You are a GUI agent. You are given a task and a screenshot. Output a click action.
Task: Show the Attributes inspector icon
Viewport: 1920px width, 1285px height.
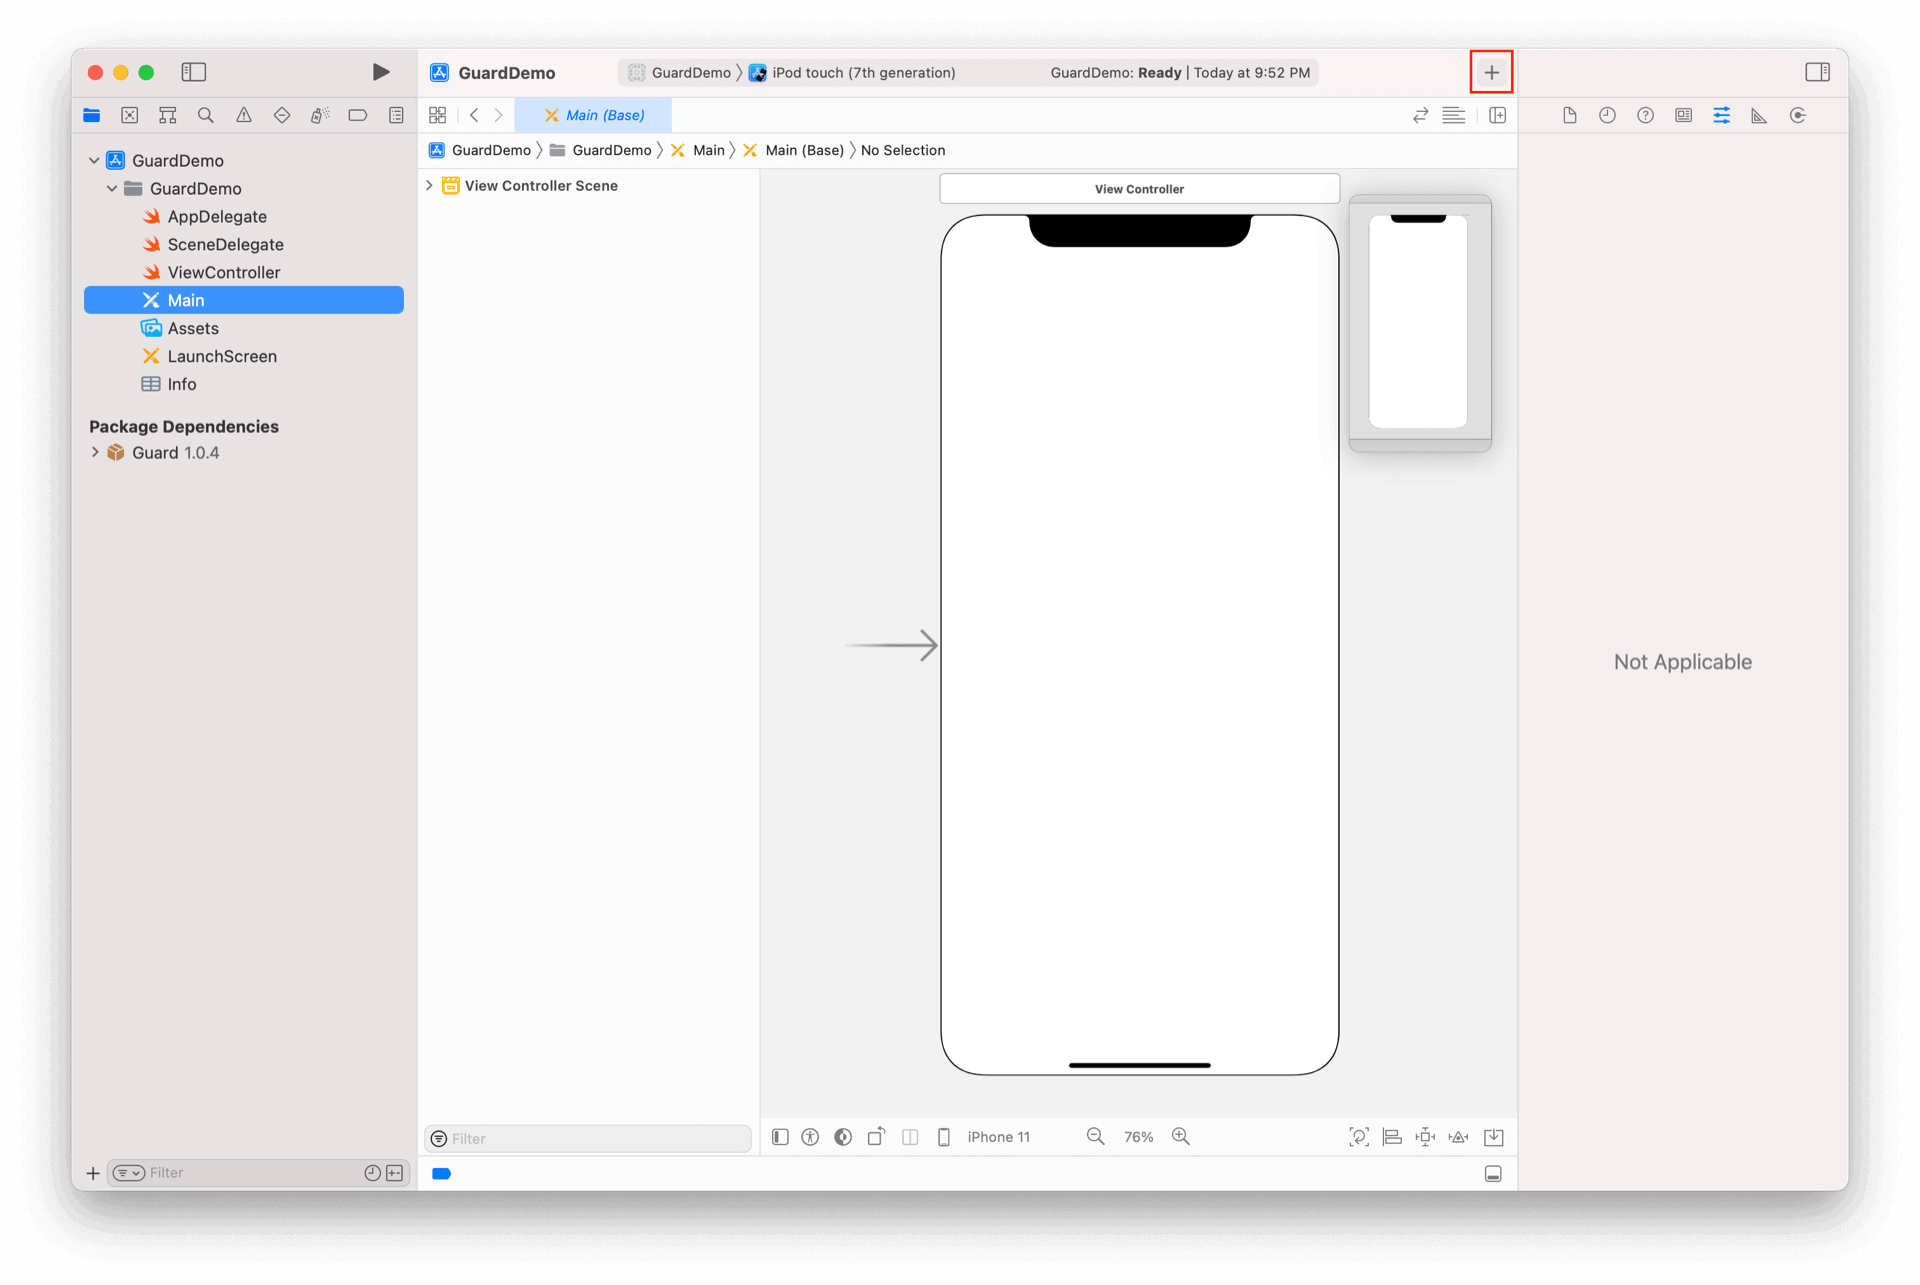pos(1721,115)
